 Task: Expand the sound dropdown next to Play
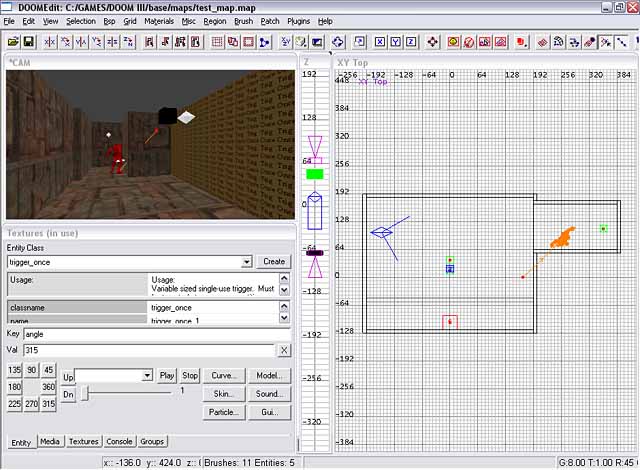click(x=147, y=375)
